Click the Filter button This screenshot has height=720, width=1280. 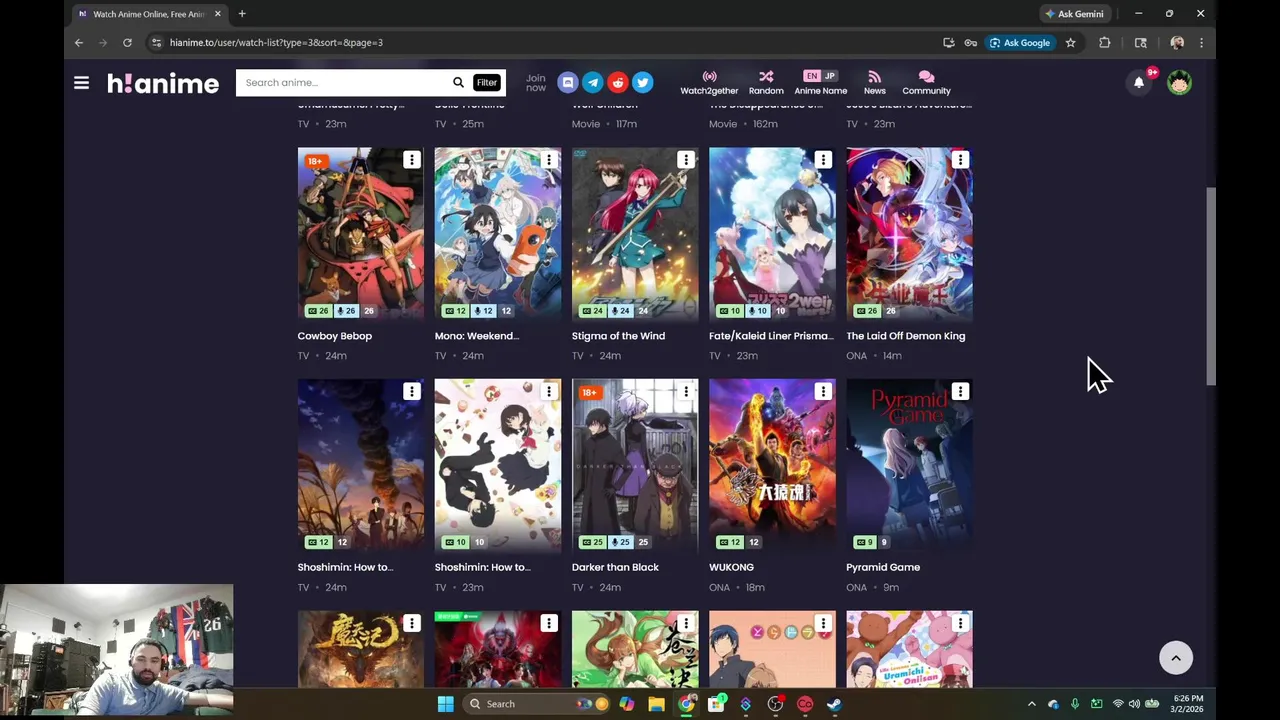click(x=487, y=83)
